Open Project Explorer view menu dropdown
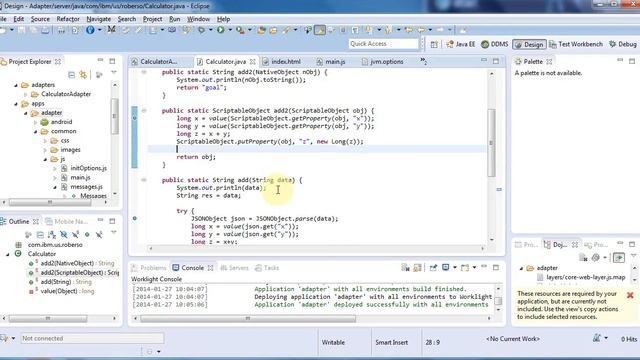Image resolution: width=640 pixels, height=360 pixels. tap(114, 73)
